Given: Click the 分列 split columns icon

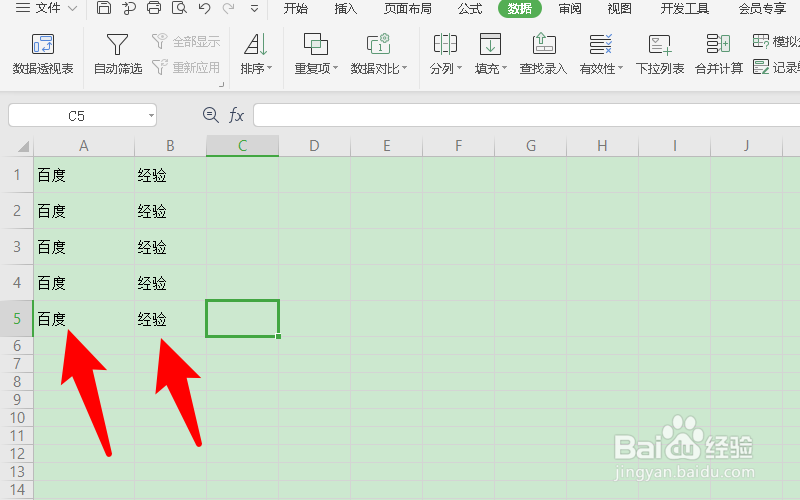Looking at the screenshot, I should (445, 44).
